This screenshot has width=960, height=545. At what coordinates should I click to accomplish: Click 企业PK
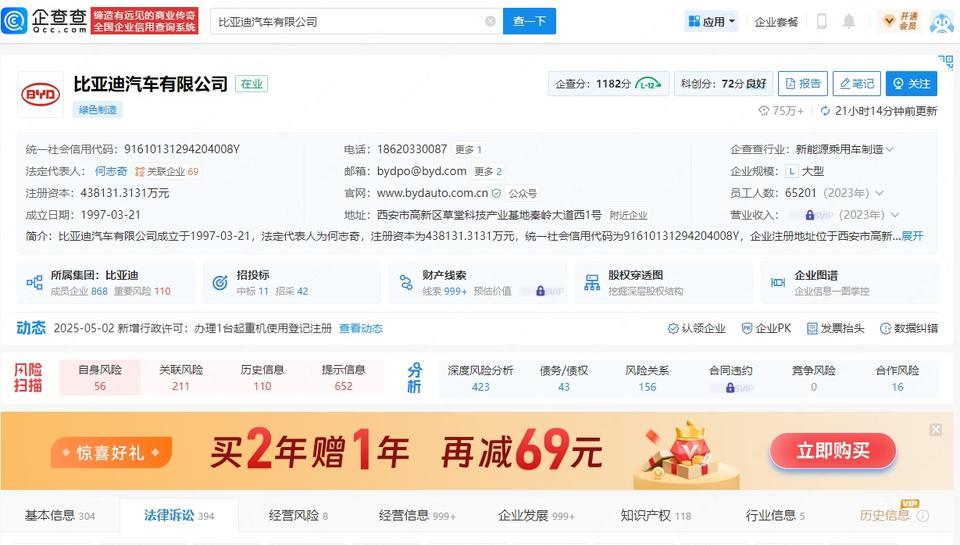766,329
